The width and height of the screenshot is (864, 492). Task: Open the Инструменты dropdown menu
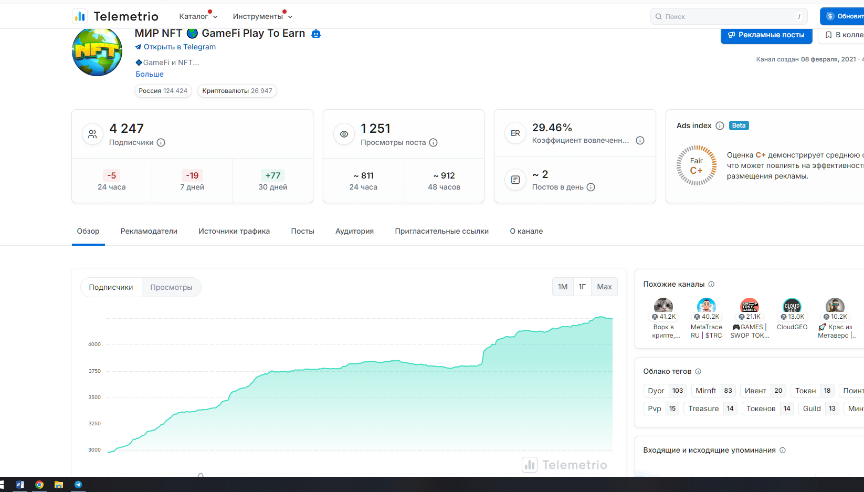coord(262,17)
